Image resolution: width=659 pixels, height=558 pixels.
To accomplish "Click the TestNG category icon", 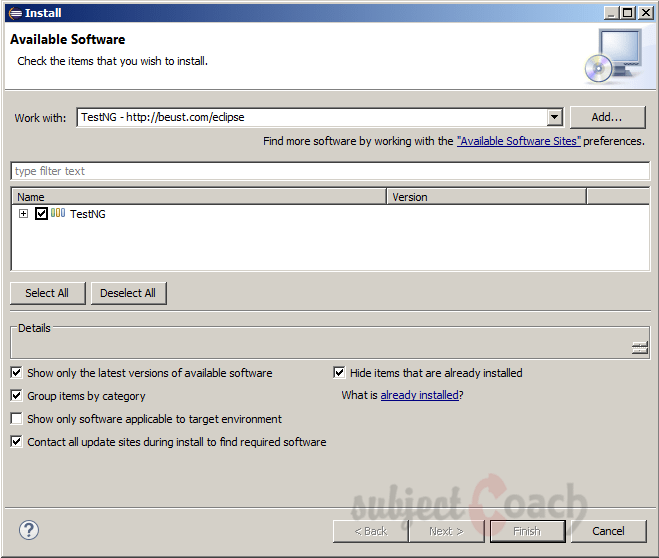I will (58, 213).
